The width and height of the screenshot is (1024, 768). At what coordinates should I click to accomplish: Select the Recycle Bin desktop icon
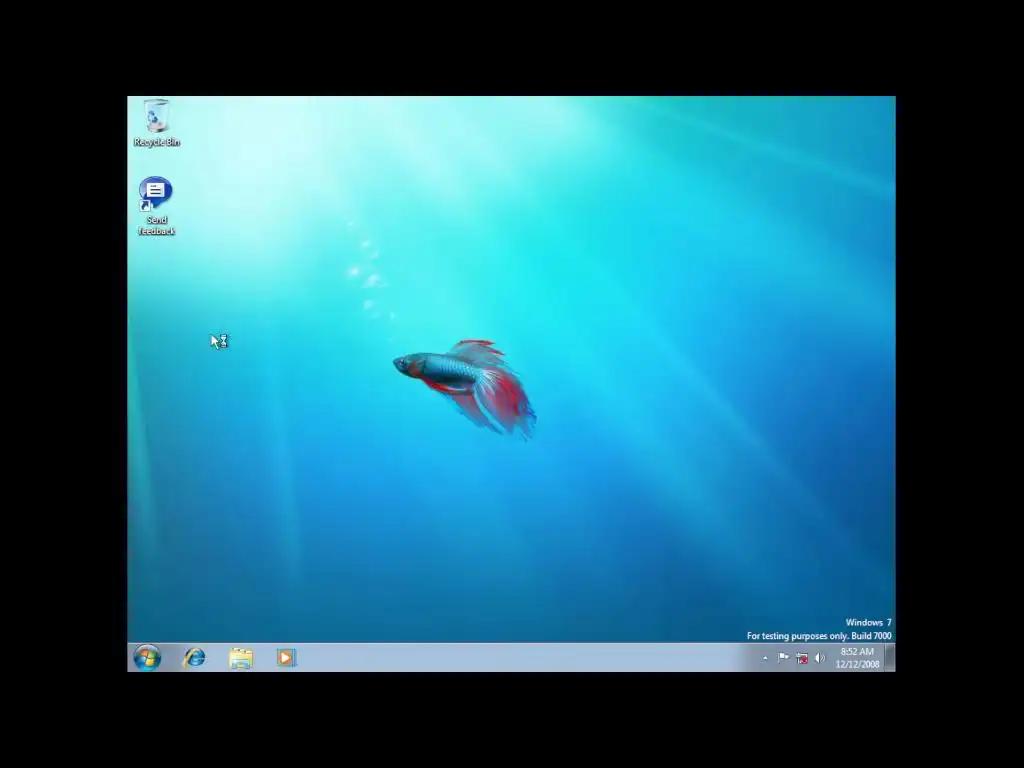click(x=157, y=123)
